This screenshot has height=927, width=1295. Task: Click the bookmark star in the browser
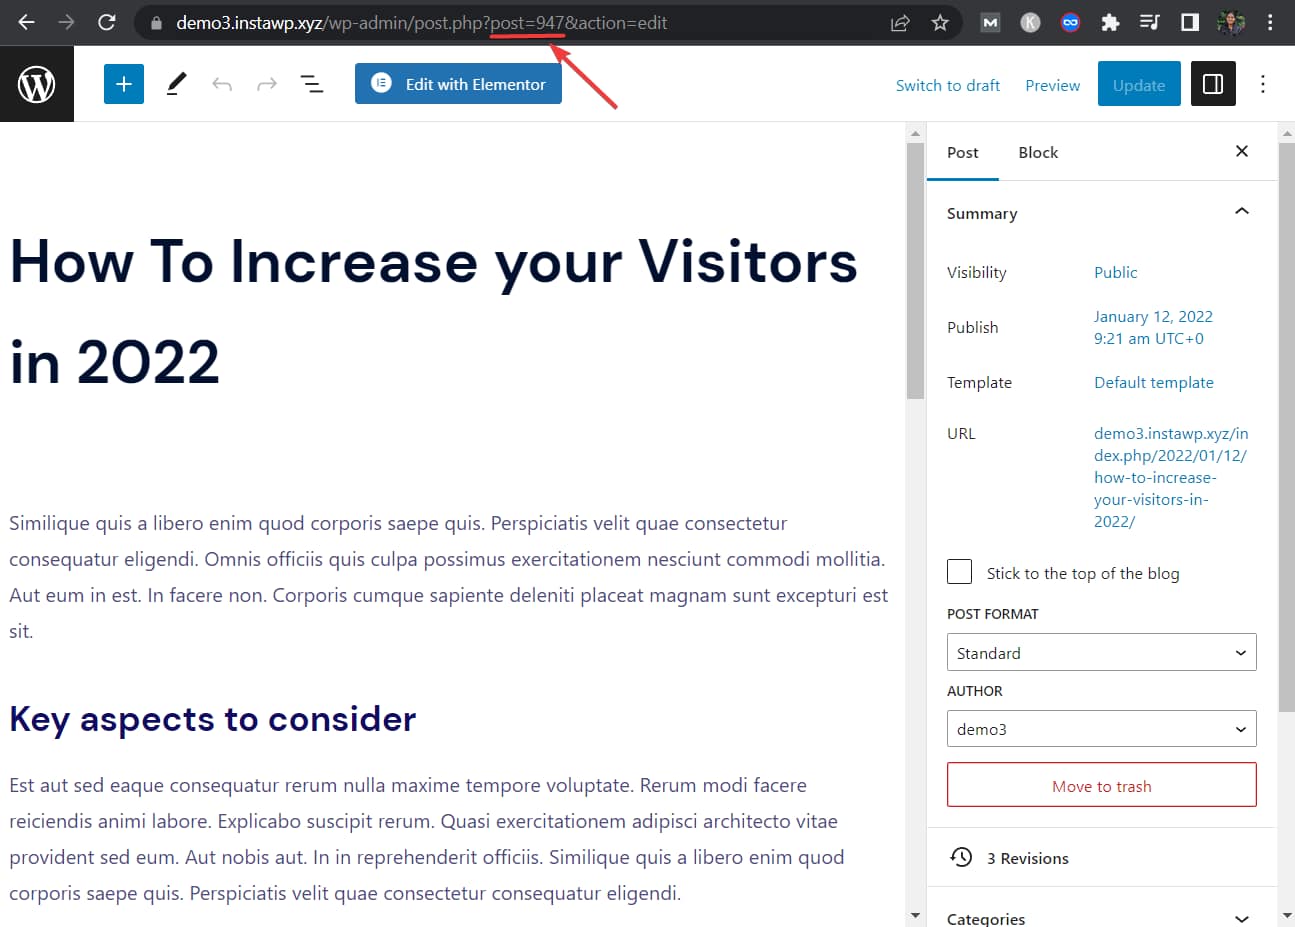pyautogui.click(x=940, y=22)
